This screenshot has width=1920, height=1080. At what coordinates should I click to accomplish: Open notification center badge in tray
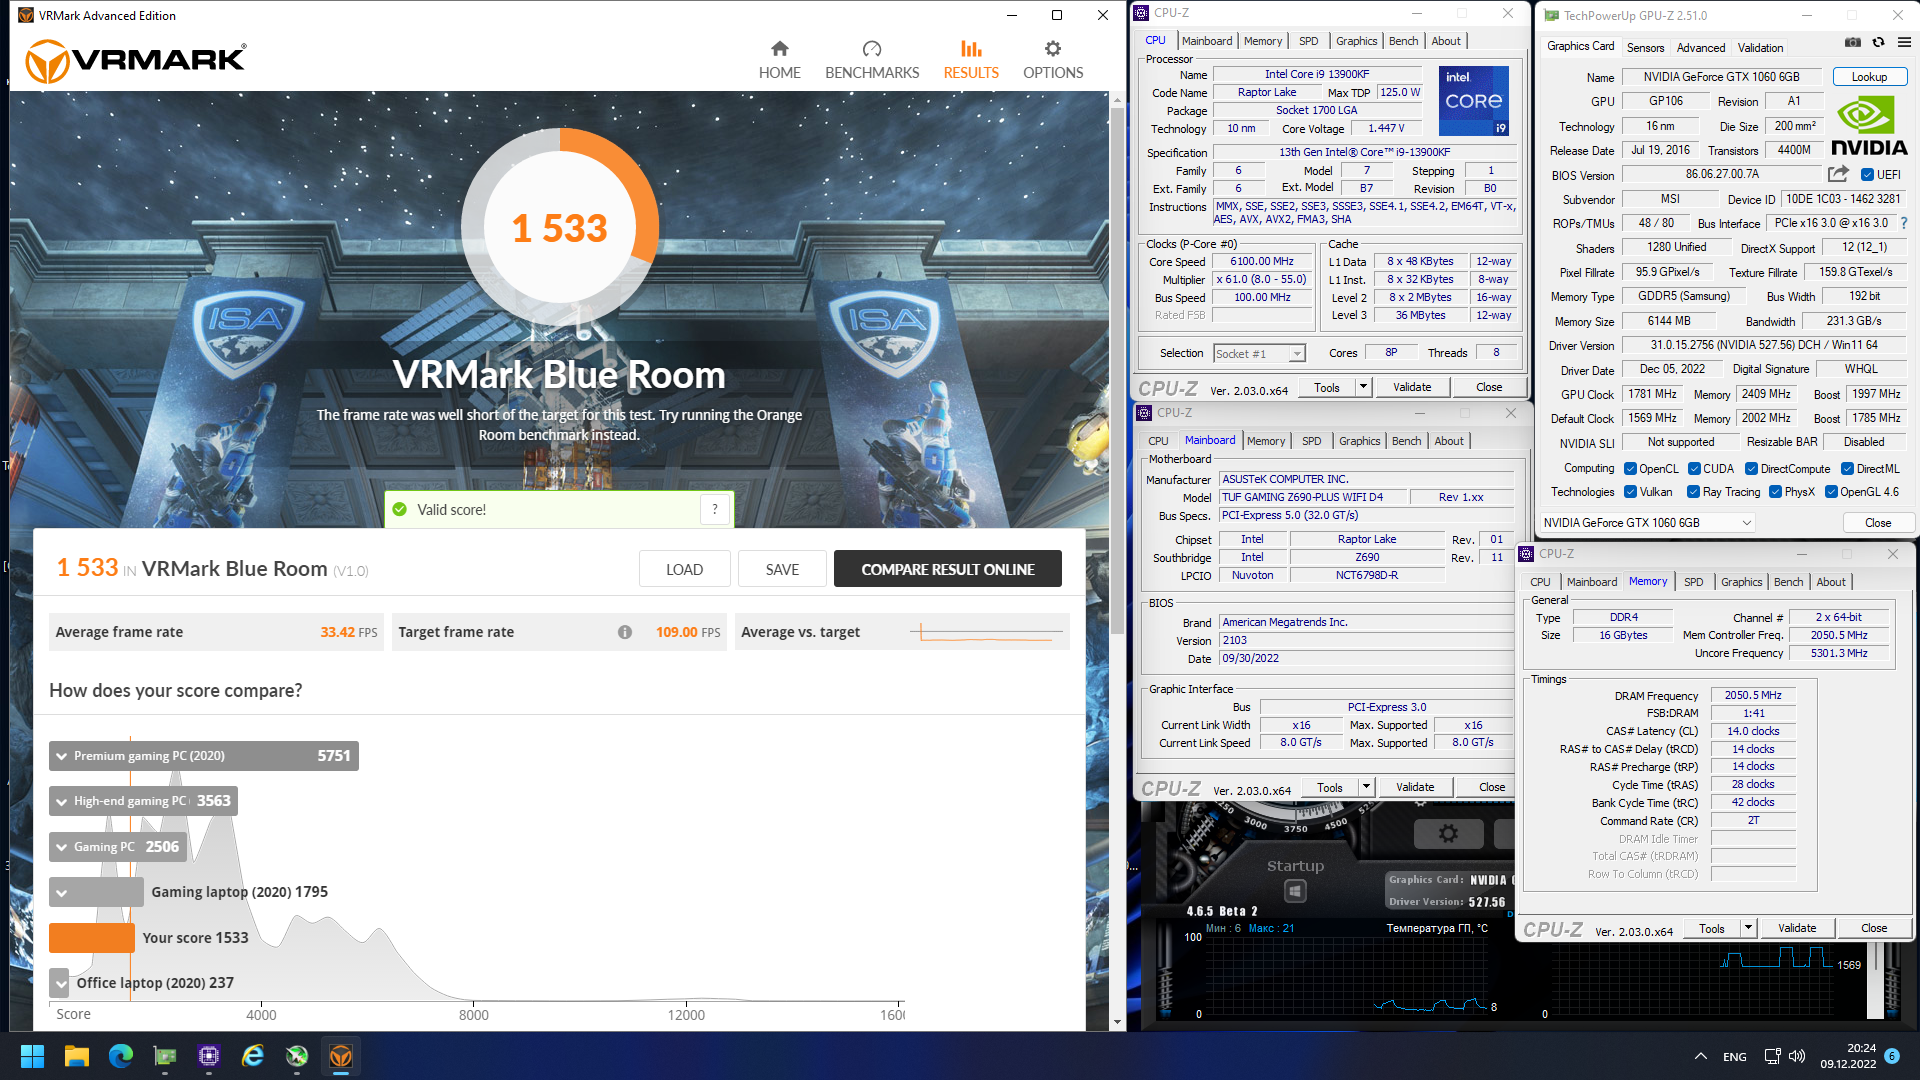[x=1891, y=1056]
